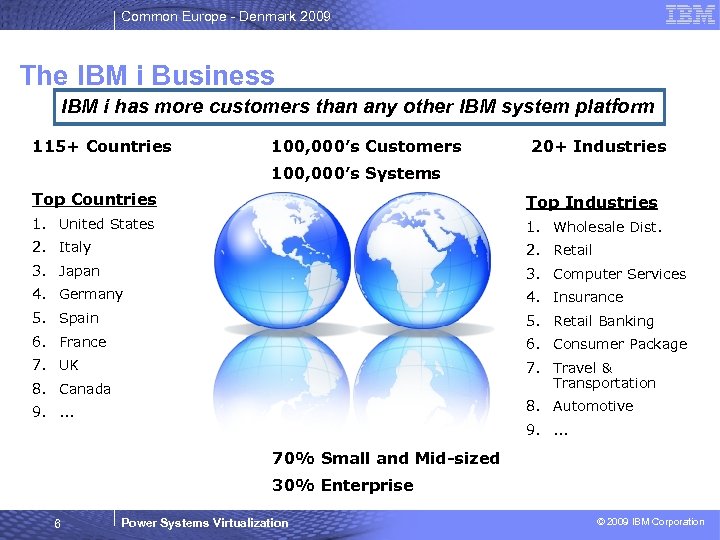This screenshot has width=720, height=540.
Task: Select the "30% Enterprise" line
Action: pos(343,485)
